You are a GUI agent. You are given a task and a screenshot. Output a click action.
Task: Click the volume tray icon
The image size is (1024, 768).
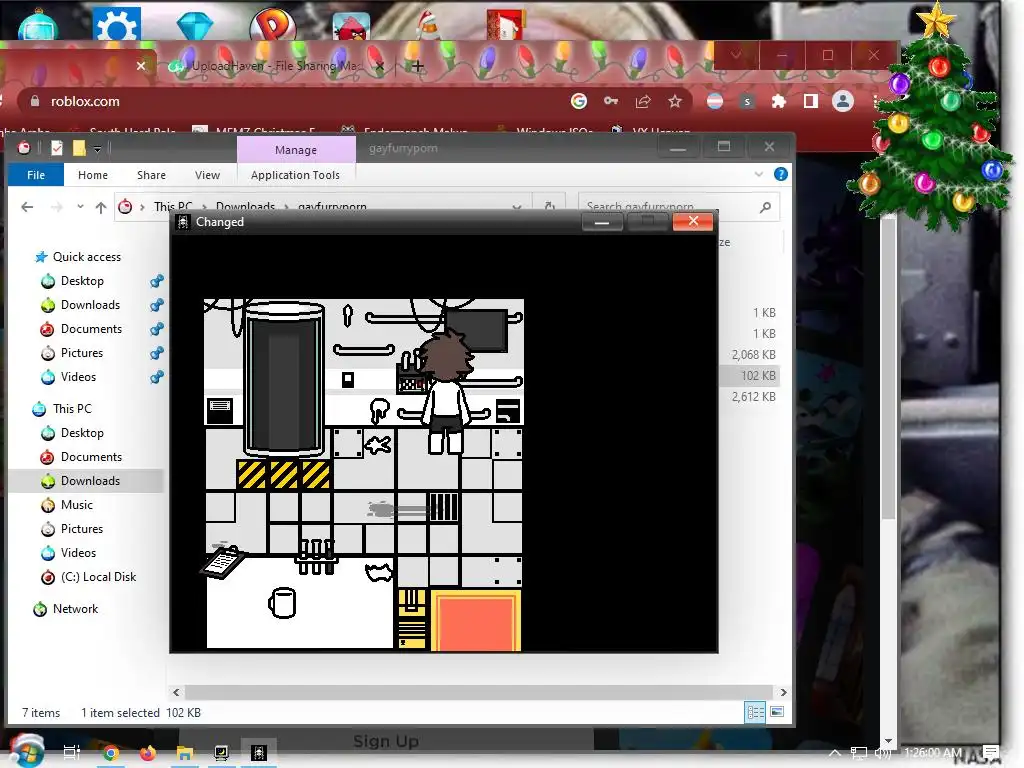883,753
